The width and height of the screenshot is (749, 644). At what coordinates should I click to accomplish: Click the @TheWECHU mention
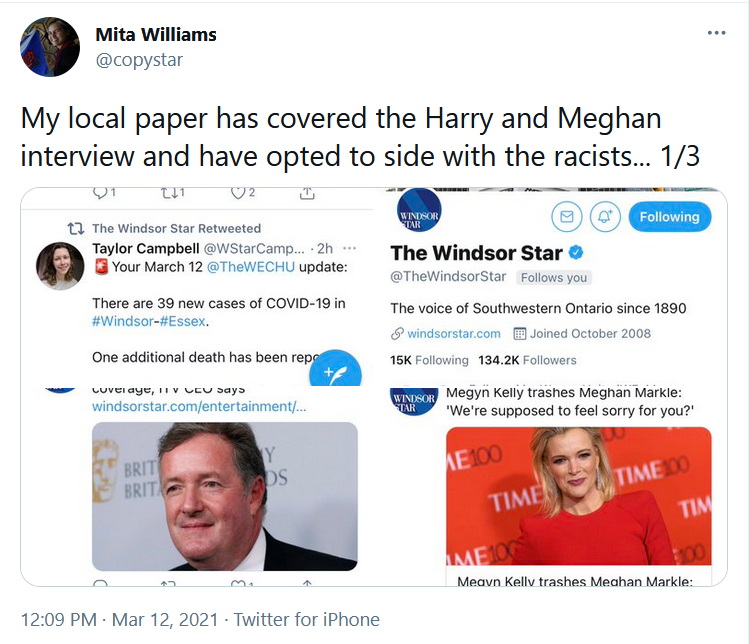[x=251, y=267]
